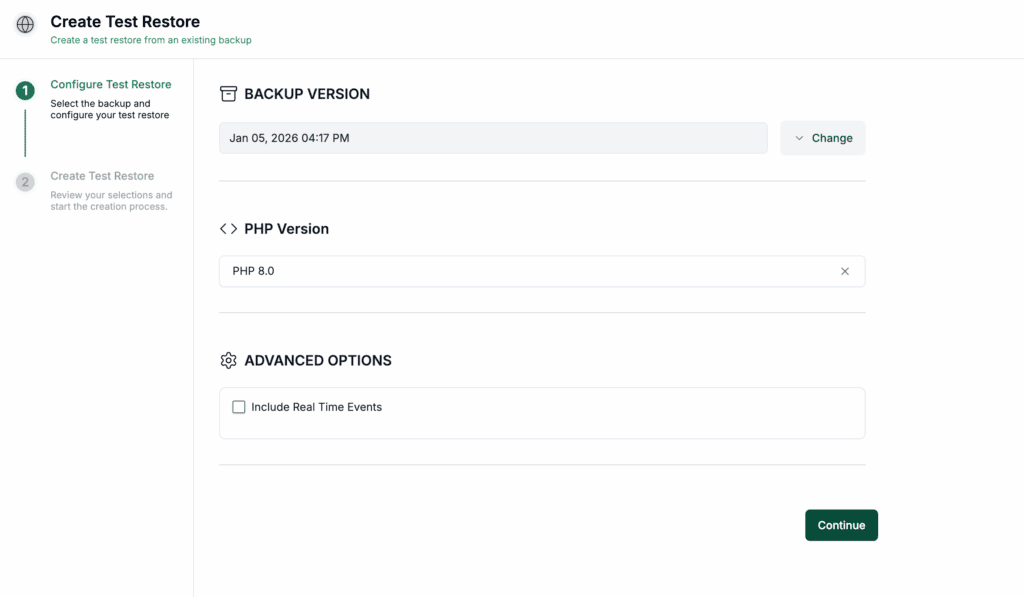Select the Configure Test Restore step
Viewport: 1024px width, 597px height.
click(111, 84)
